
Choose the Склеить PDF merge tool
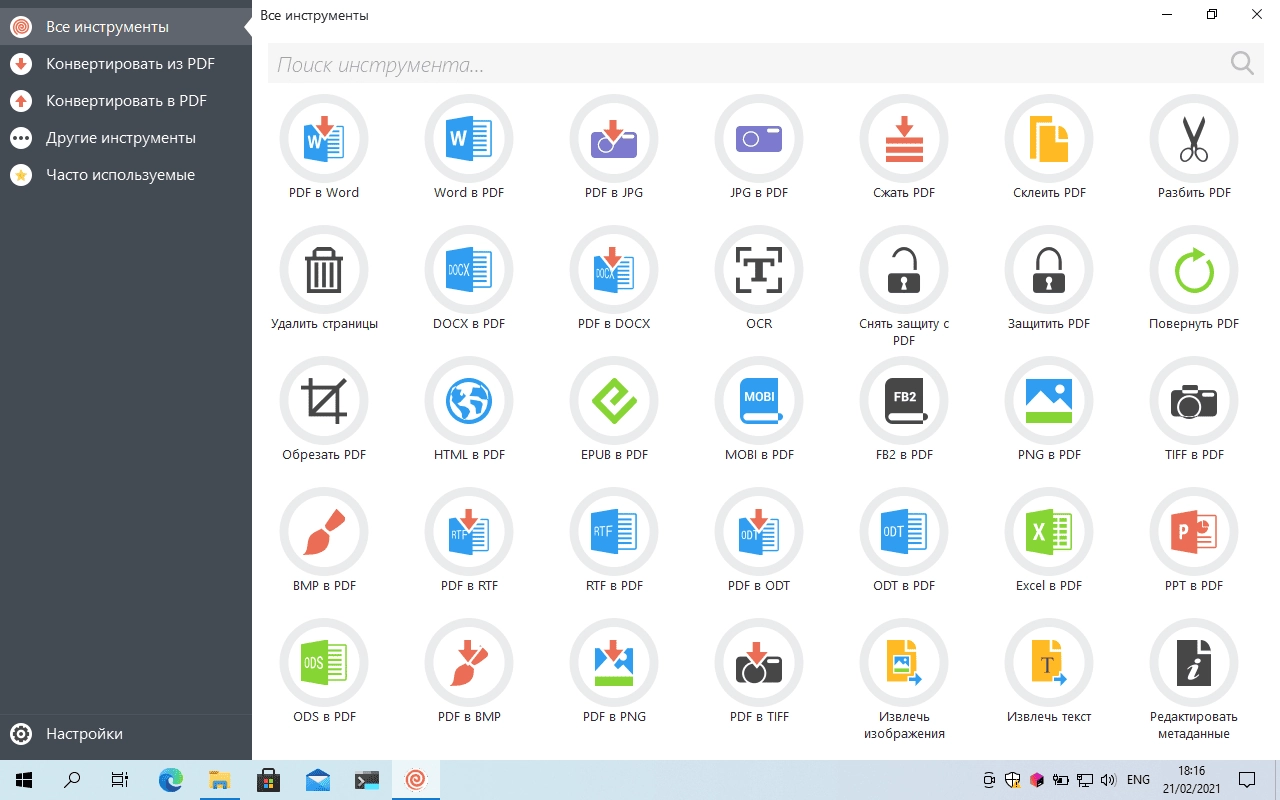pos(1049,139)
